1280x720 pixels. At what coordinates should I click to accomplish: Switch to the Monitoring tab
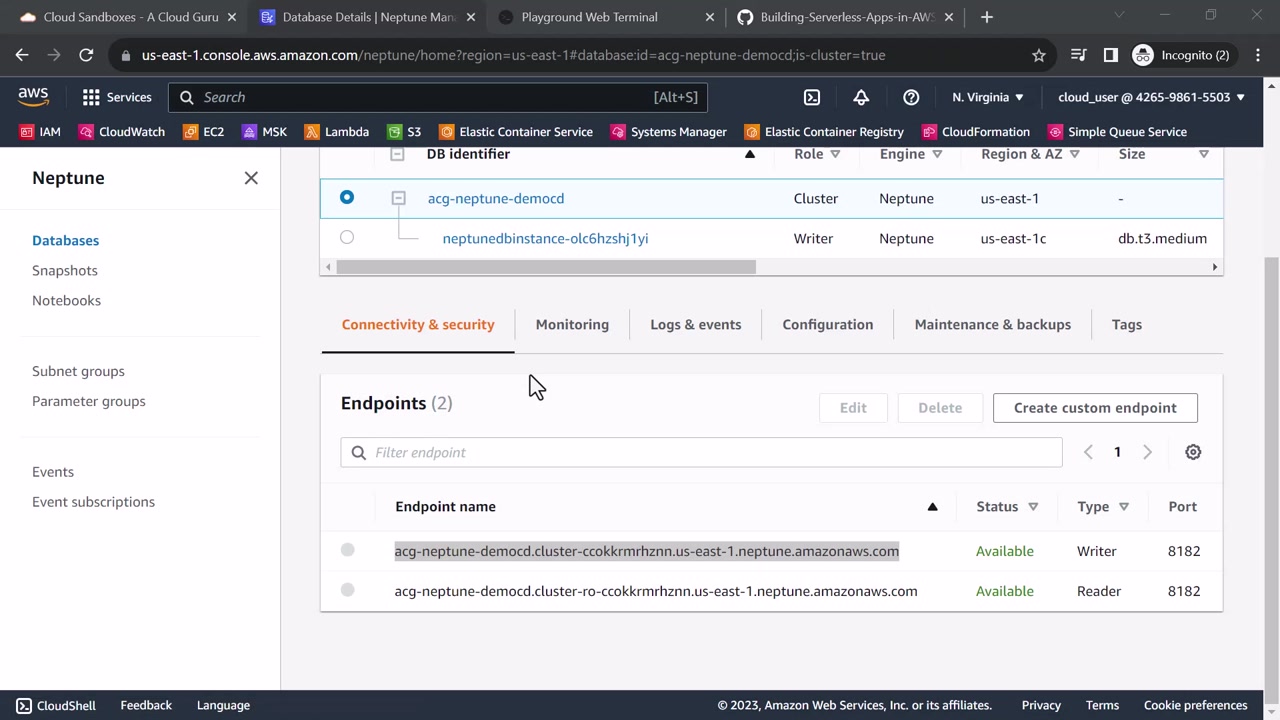[572, 325]
